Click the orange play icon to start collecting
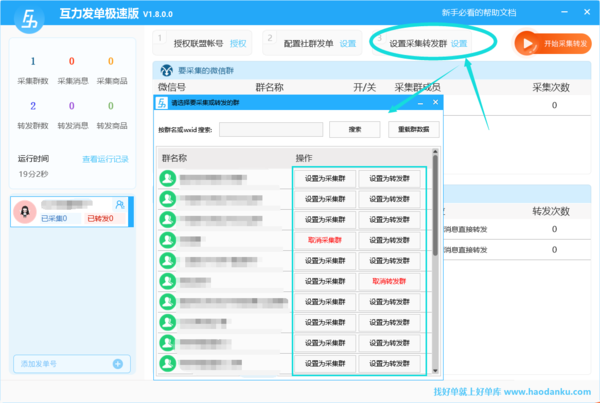600x403 pixels. (527, 43)
